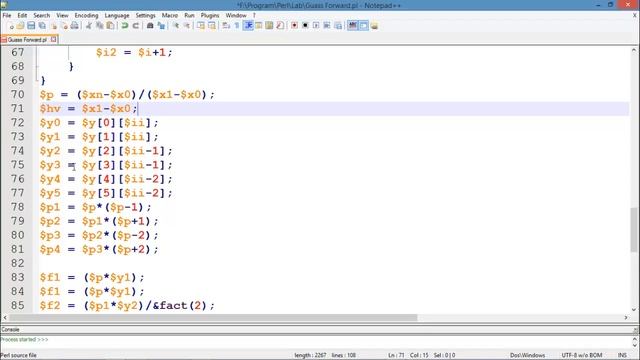Image resolution: width=640 pixels, height=360 pixels.
Task: Click the Close document toolbar icon
Action: coord(53,26)
